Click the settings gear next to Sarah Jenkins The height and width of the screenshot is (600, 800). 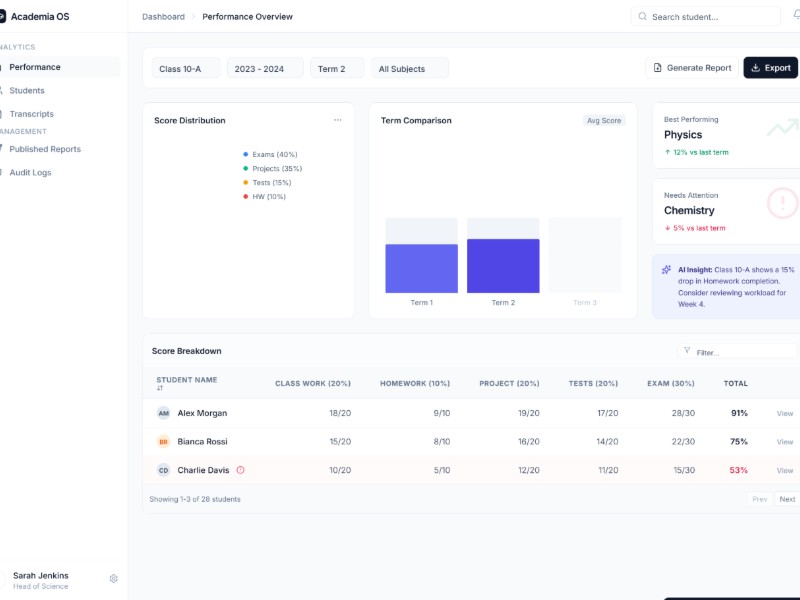coord(114,578)
